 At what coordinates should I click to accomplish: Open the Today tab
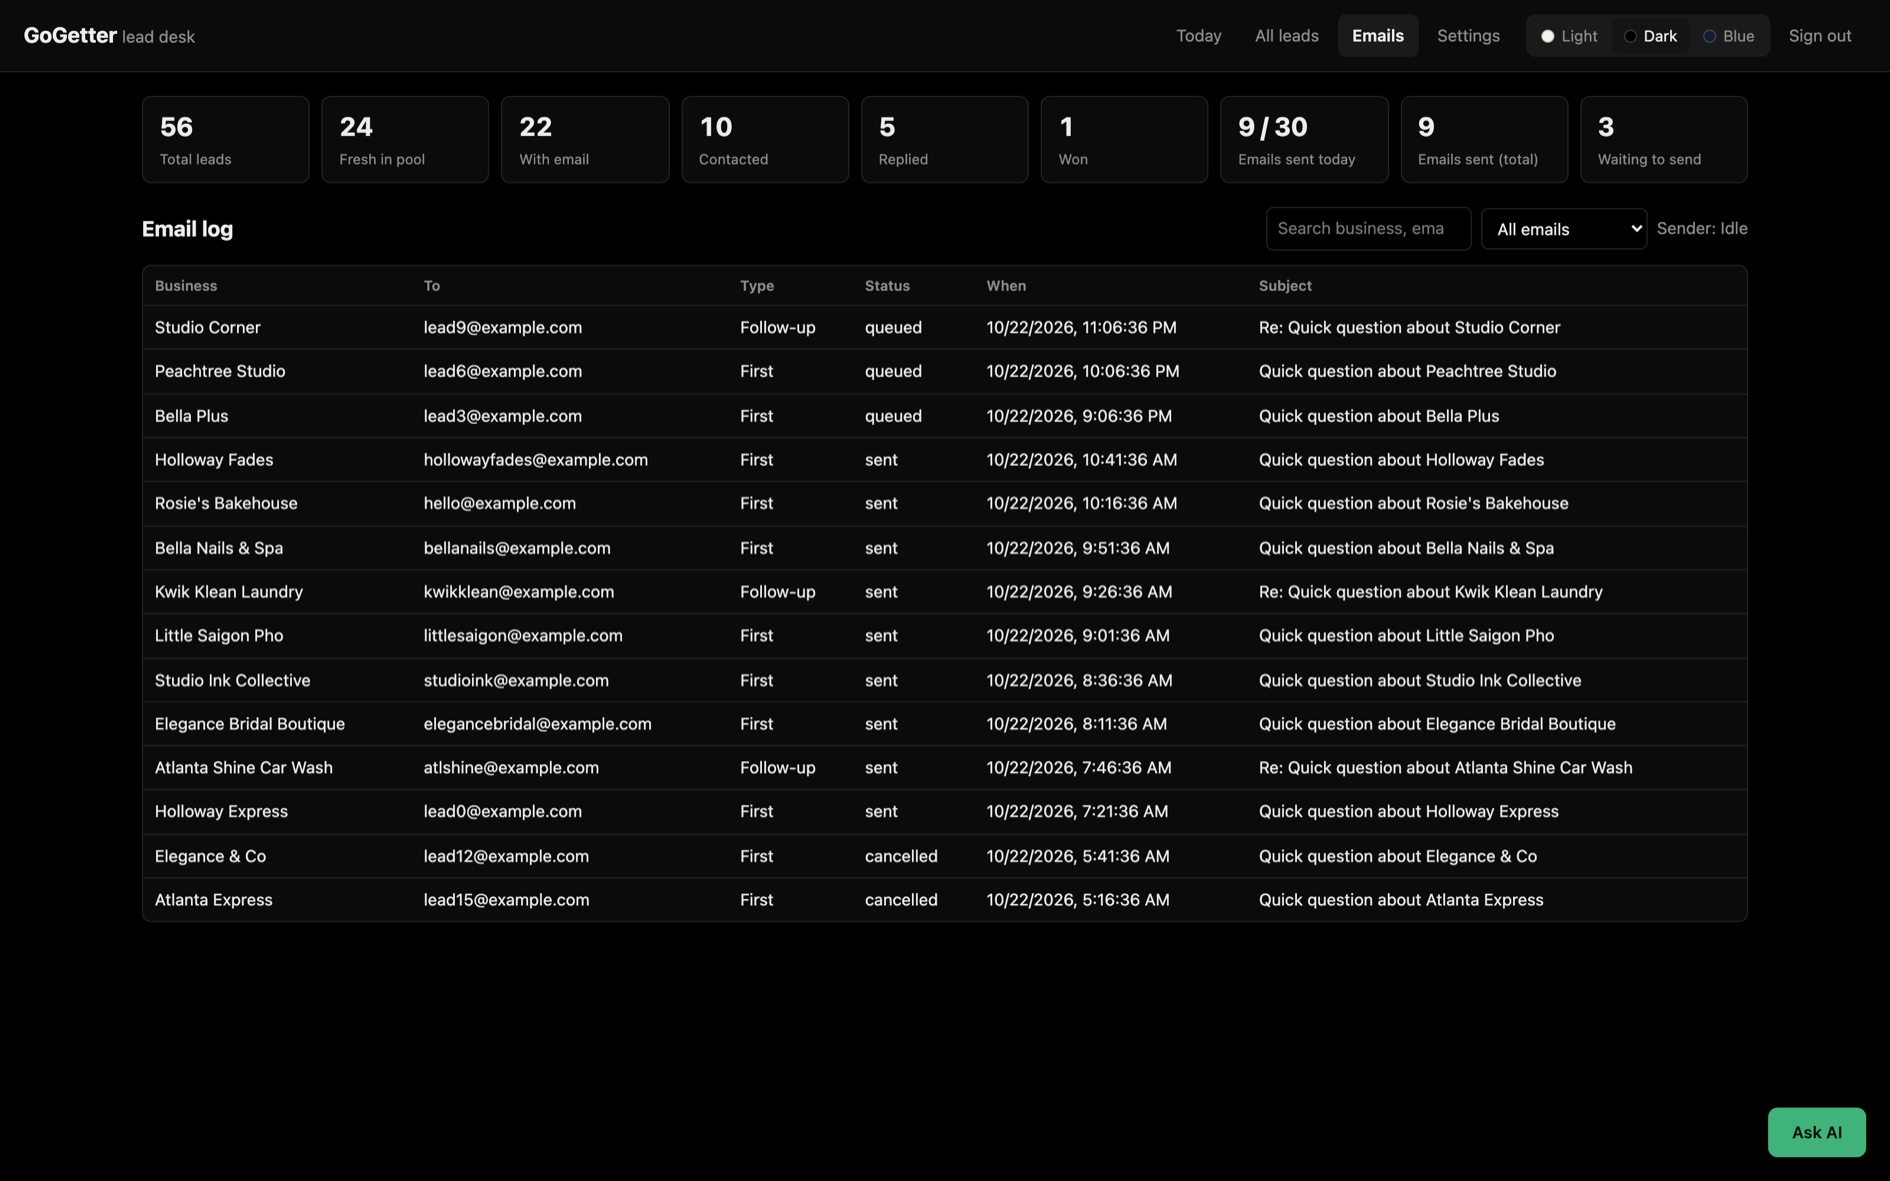pyautogui.click(x=1198, y=36)
